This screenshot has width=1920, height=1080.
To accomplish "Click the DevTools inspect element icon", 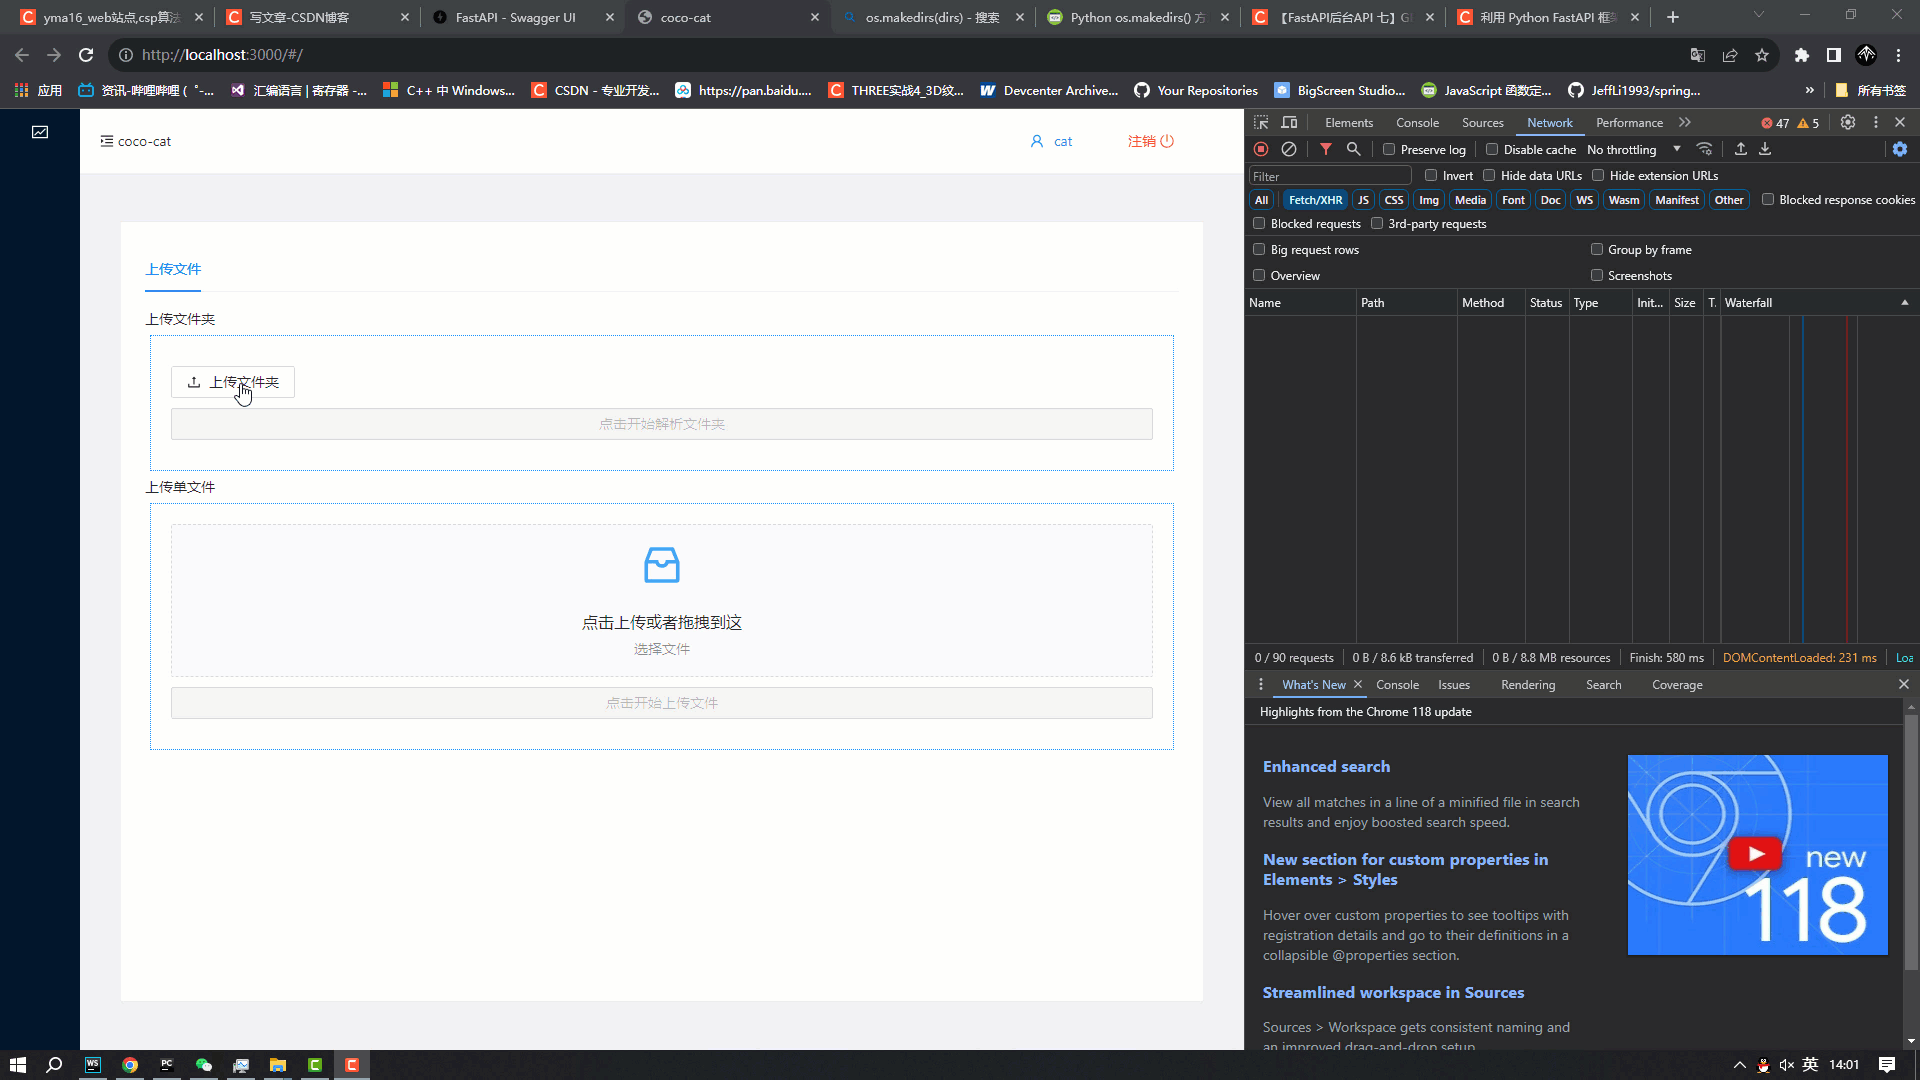I will click(x=1261, y=122).
